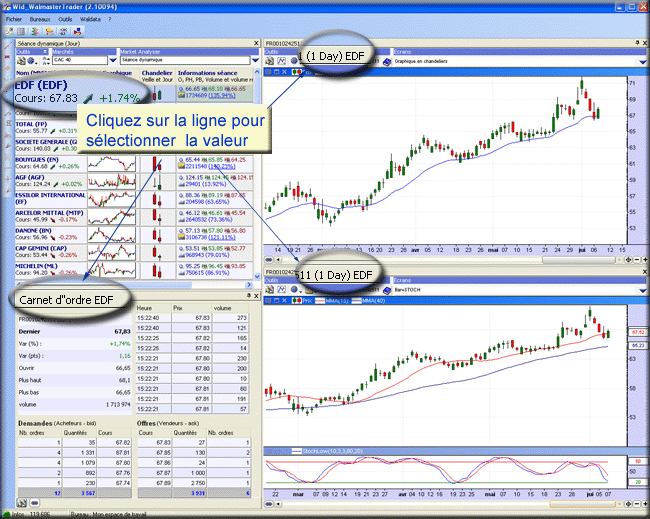Click the list horizontal scrollbar right arrow
This screenshot has width=650, height=519.
click(249, 285)
